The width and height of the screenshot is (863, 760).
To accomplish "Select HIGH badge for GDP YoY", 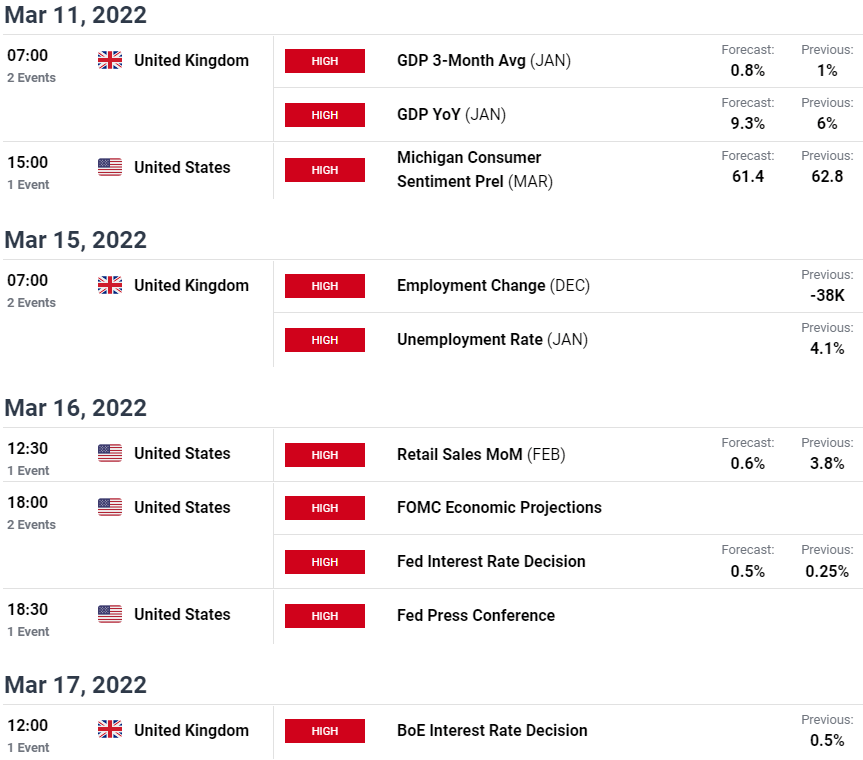I will (x=325, y=115).
